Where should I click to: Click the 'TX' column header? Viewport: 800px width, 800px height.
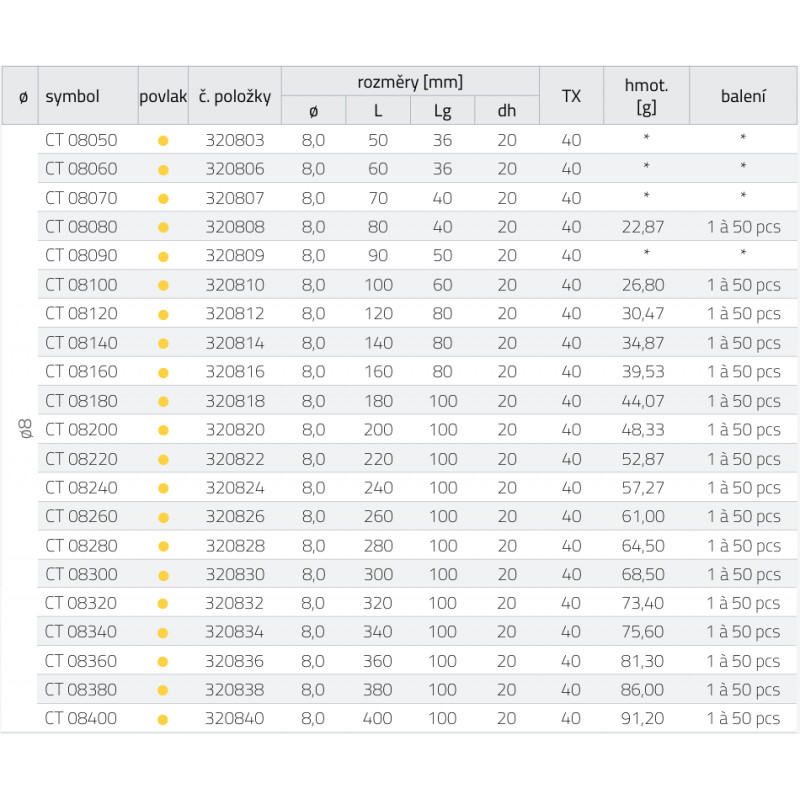click(571, 96)
